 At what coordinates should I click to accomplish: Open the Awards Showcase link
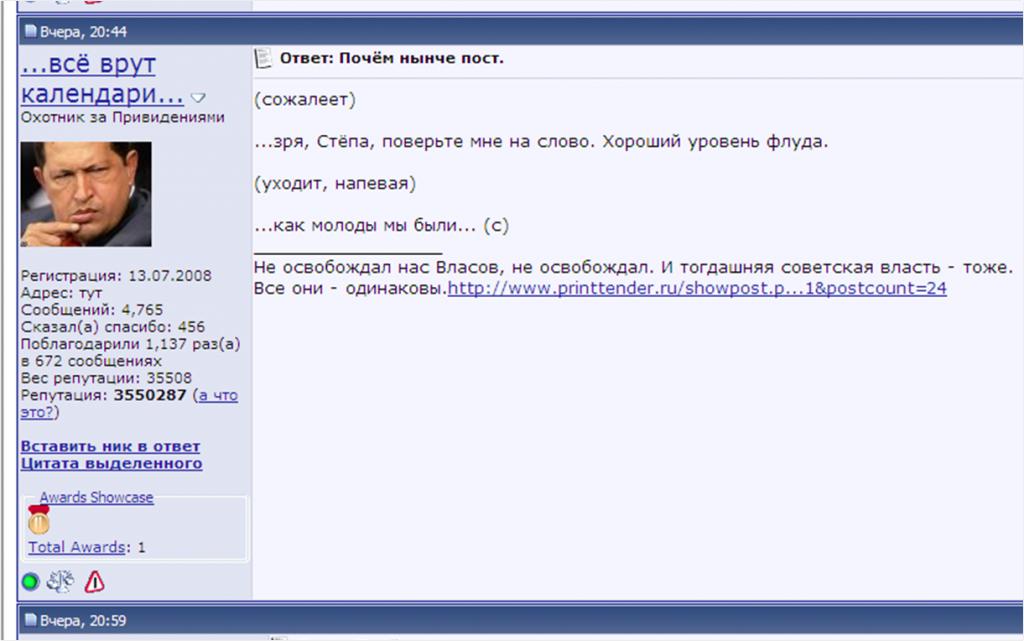(x=96, y=497)
